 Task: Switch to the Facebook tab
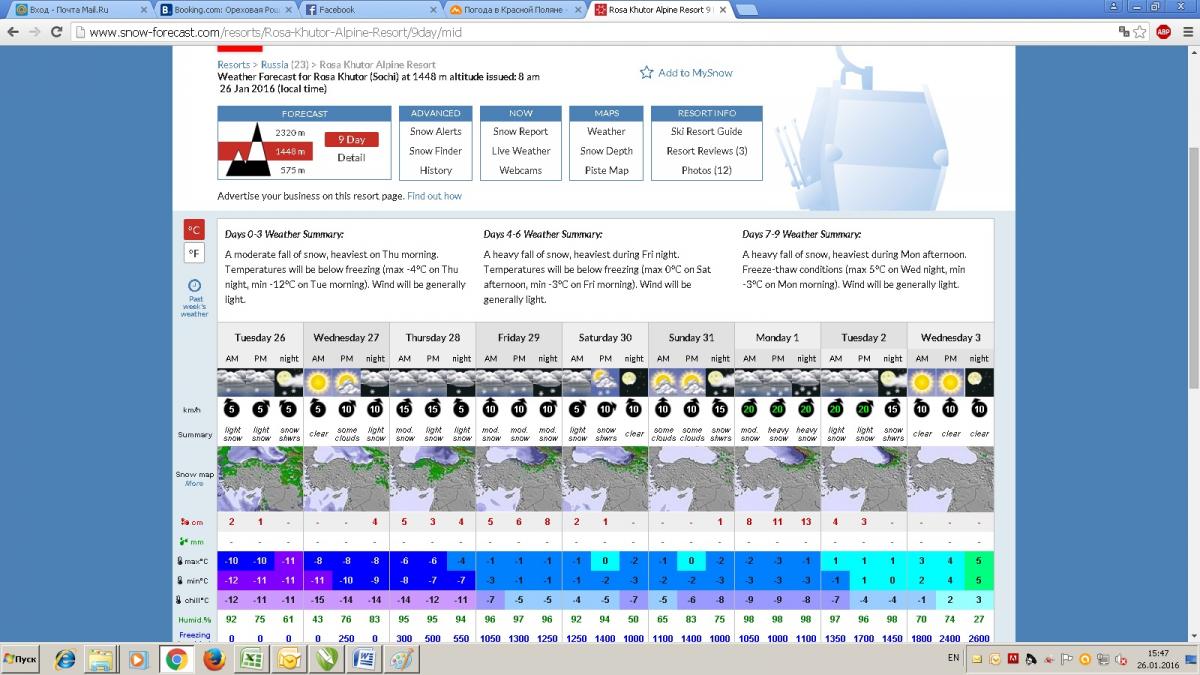[370, 9]
